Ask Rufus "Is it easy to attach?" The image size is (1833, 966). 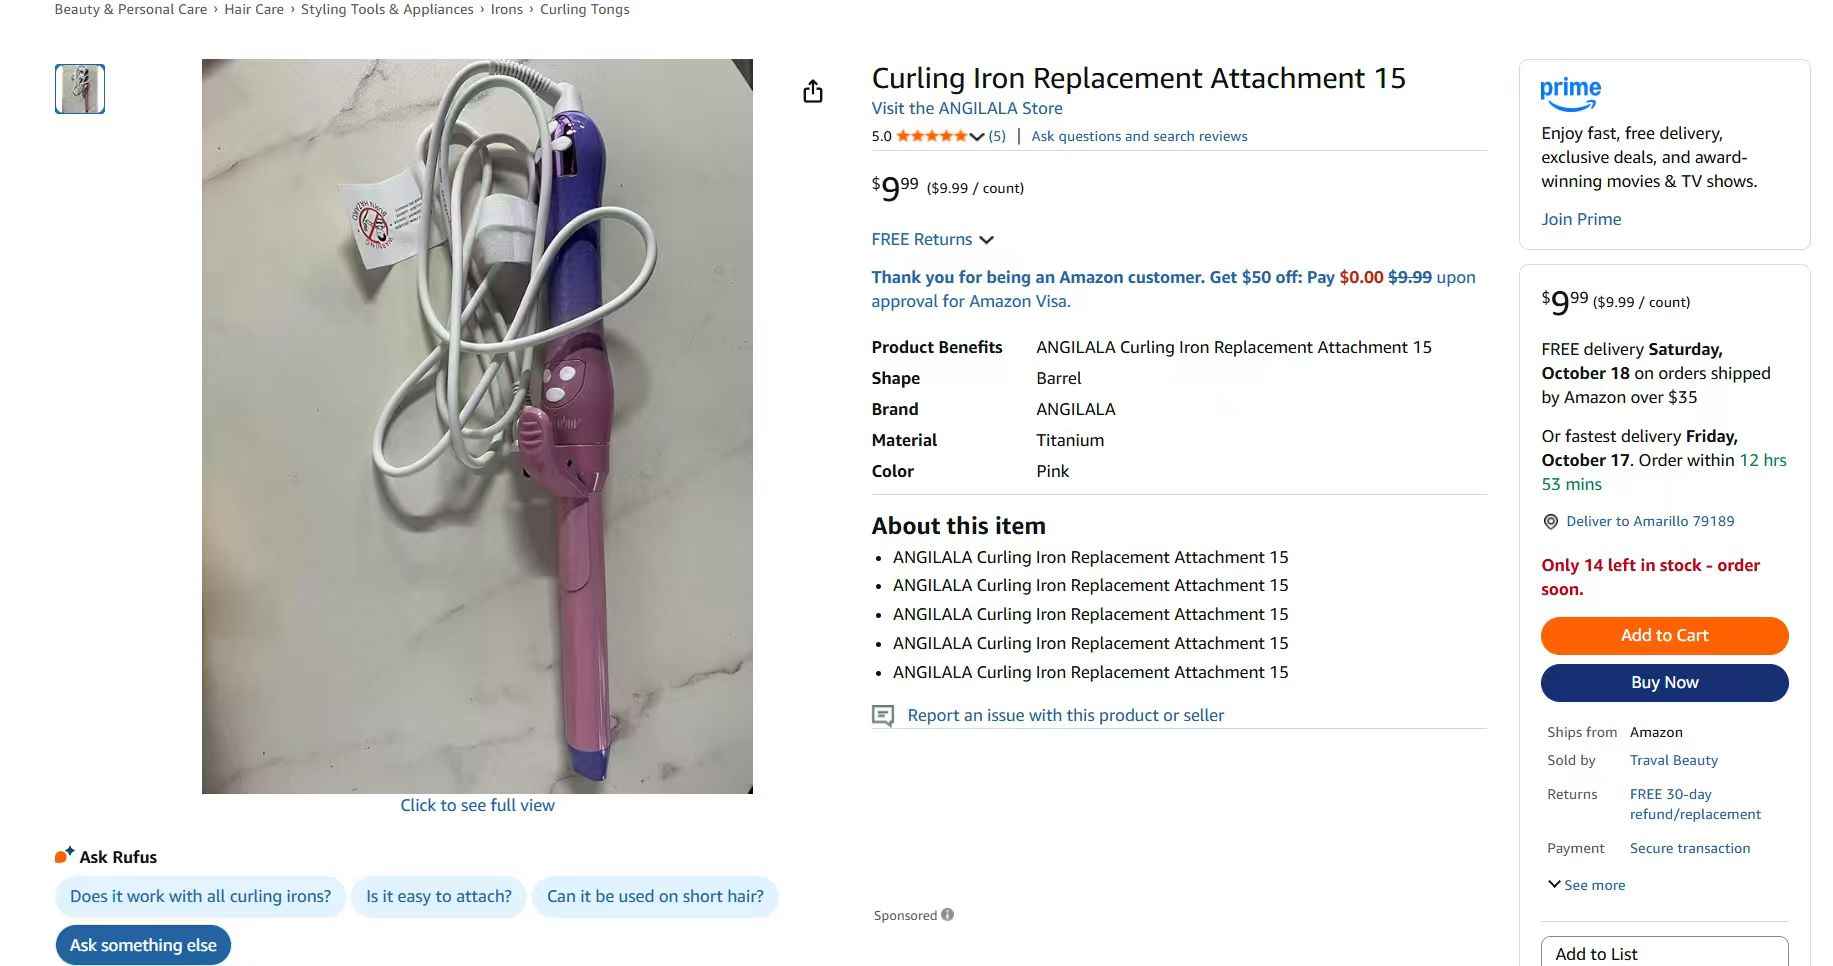pos(439,897)
